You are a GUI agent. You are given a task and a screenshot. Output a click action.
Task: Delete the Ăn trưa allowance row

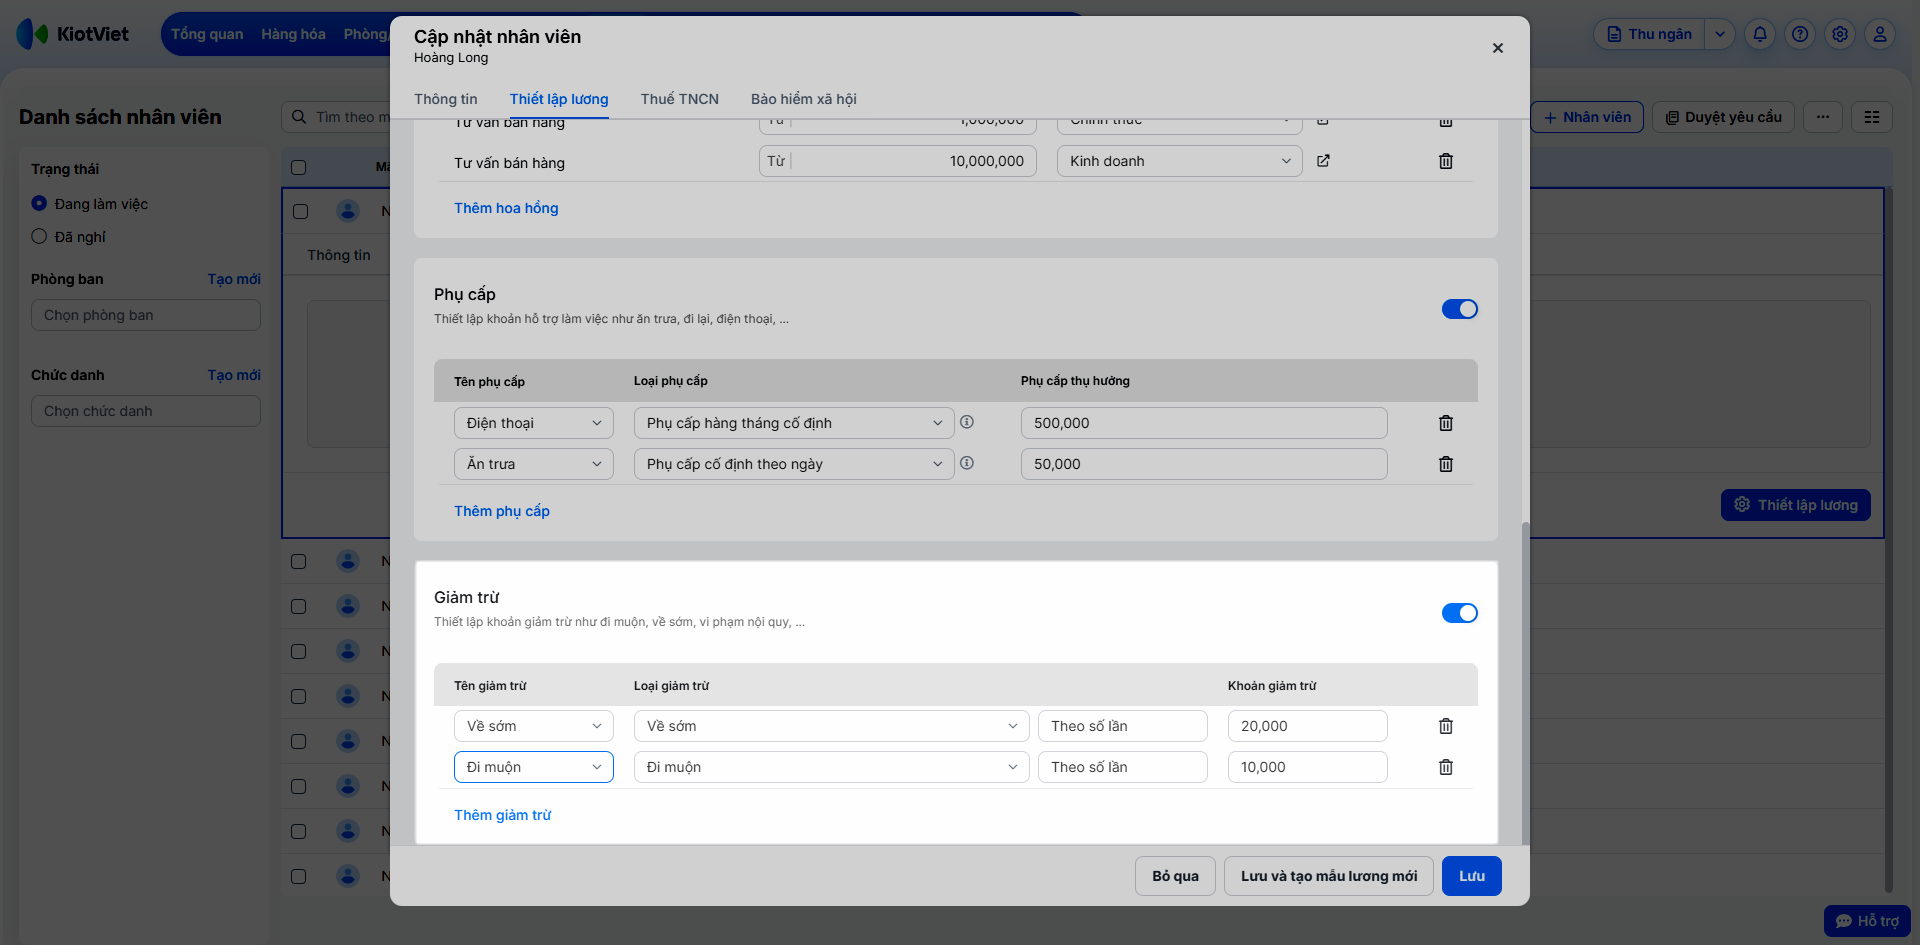[x=1446, y=464]
